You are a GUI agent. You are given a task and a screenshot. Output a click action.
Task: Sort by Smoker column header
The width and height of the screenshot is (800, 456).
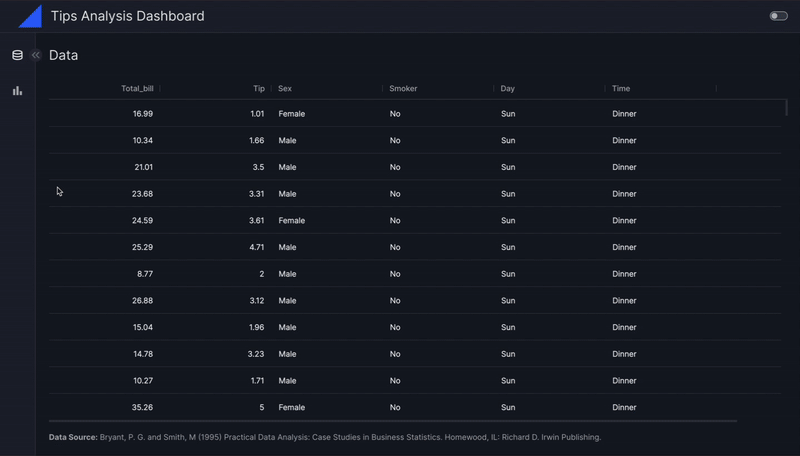point(403,89)
